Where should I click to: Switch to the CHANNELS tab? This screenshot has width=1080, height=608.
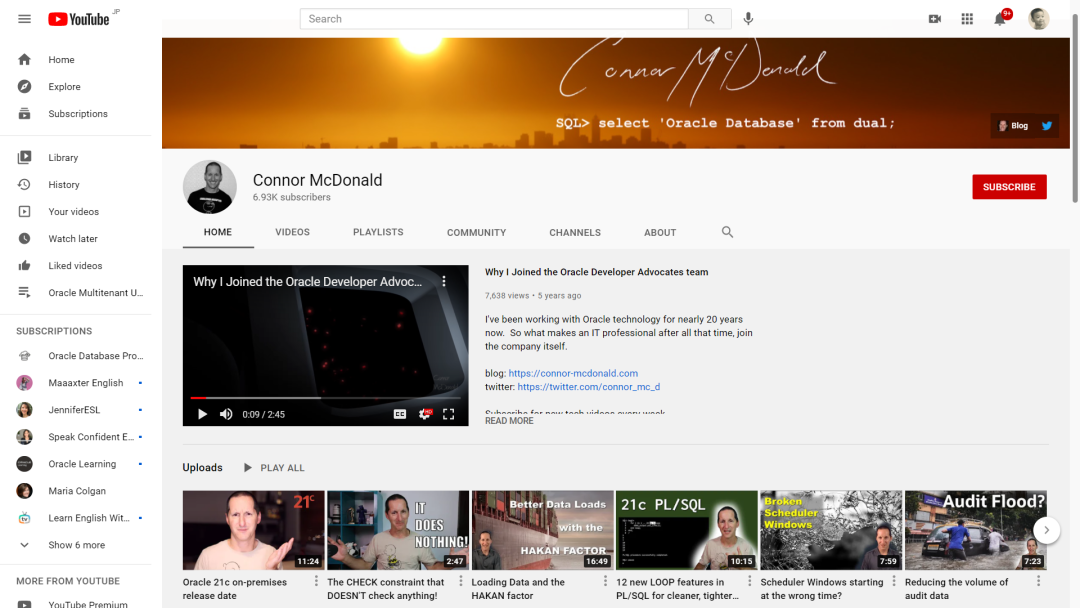coord(575,233)
